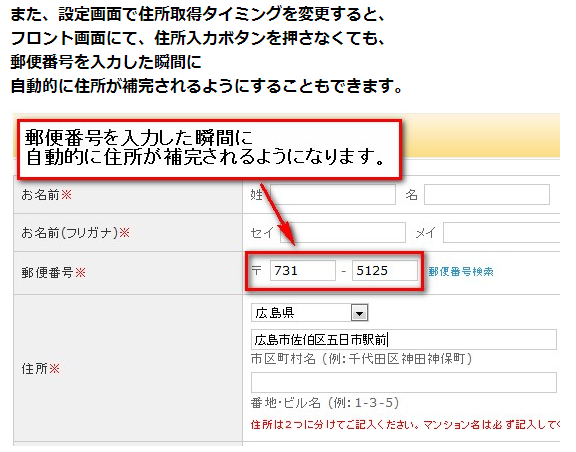Click the お名前(フリガナ) row label
The image size is (576, 452).
click(x=76, y=233)
